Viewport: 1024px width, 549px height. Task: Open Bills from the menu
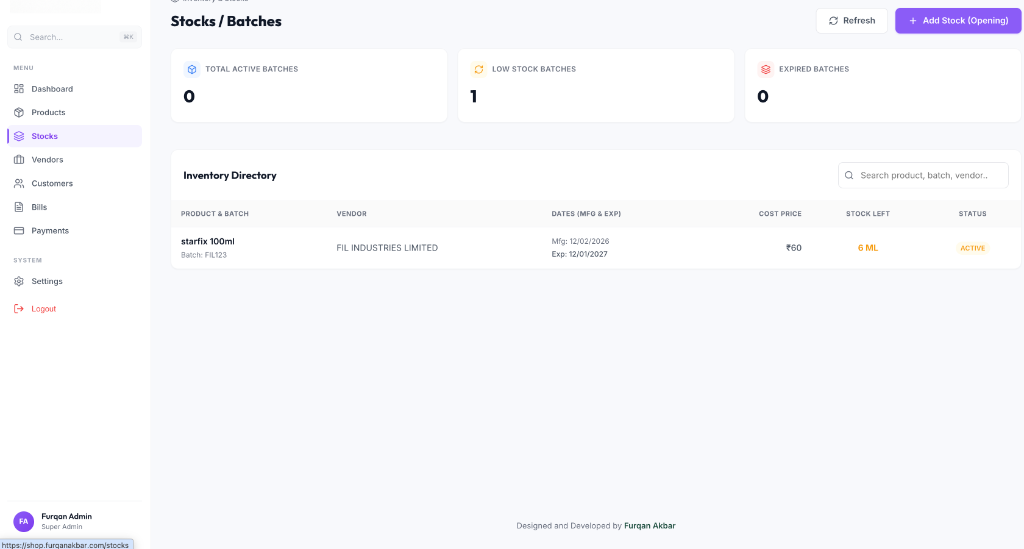coord(74,207)
